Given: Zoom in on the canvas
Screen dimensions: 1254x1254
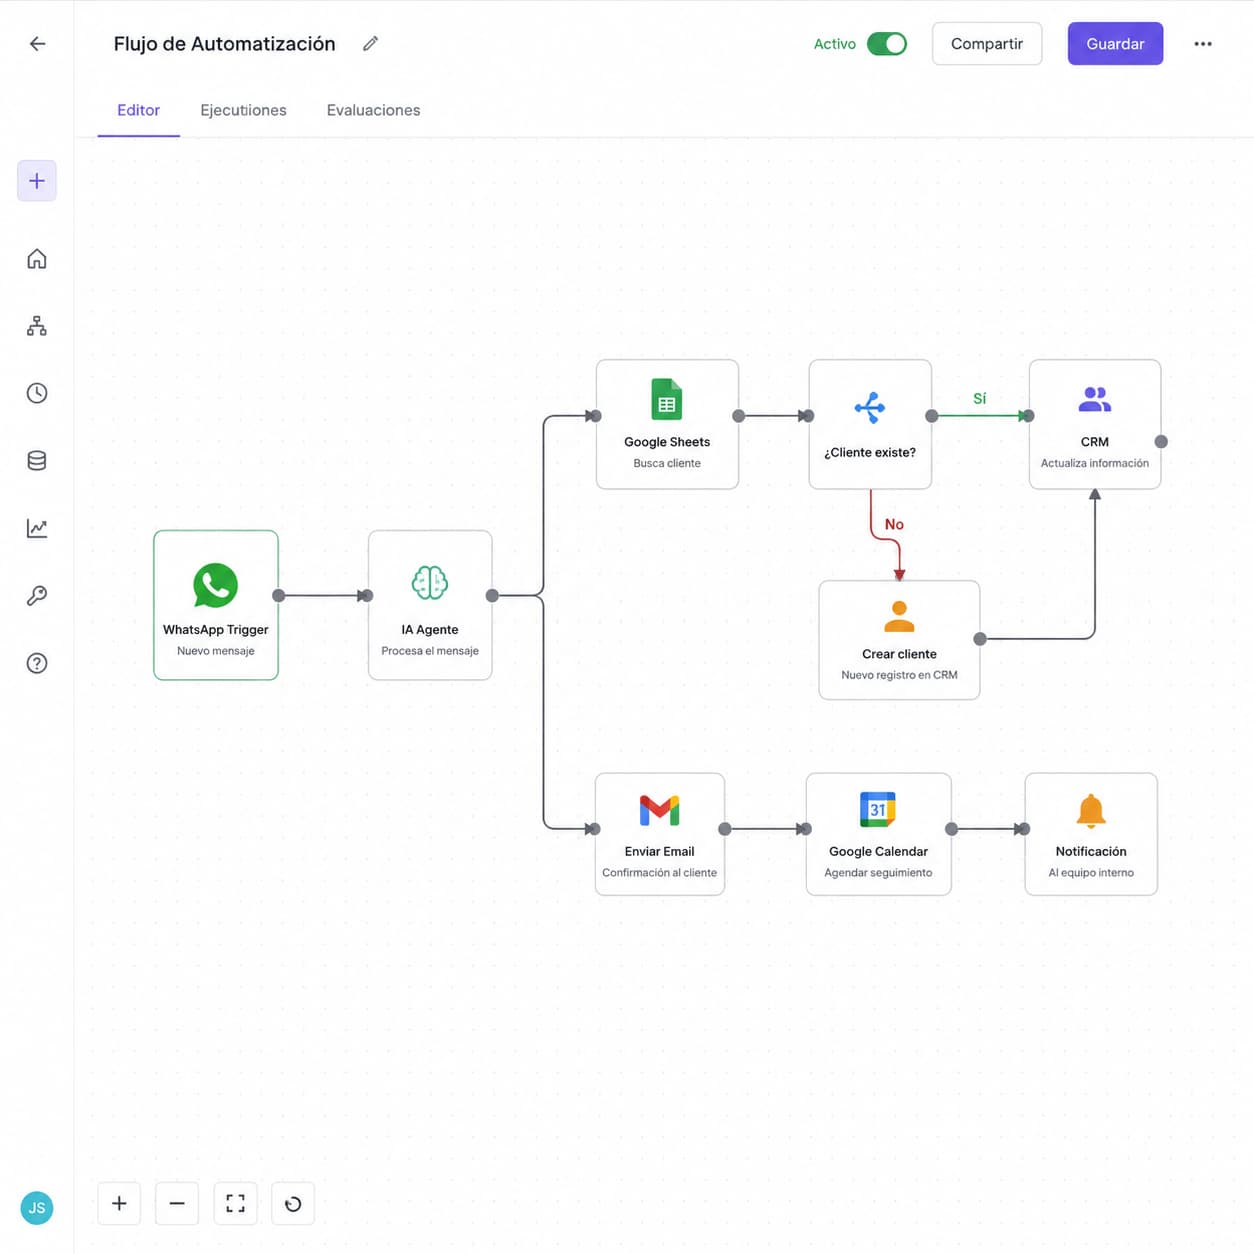Looking at the screenshot, I should point(119,1203).
